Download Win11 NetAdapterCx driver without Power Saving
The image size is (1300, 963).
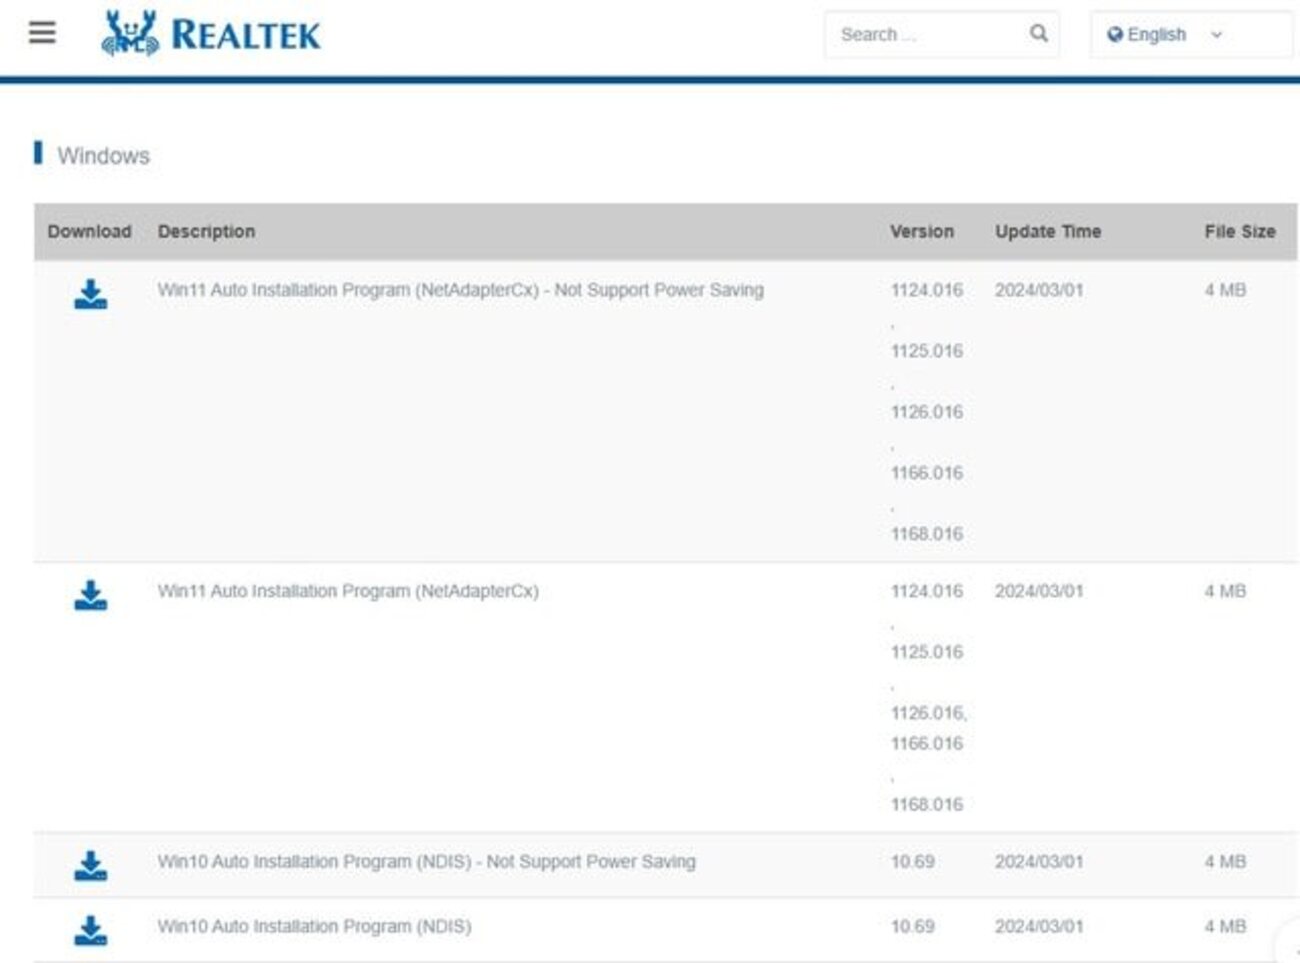coord(89,292)
